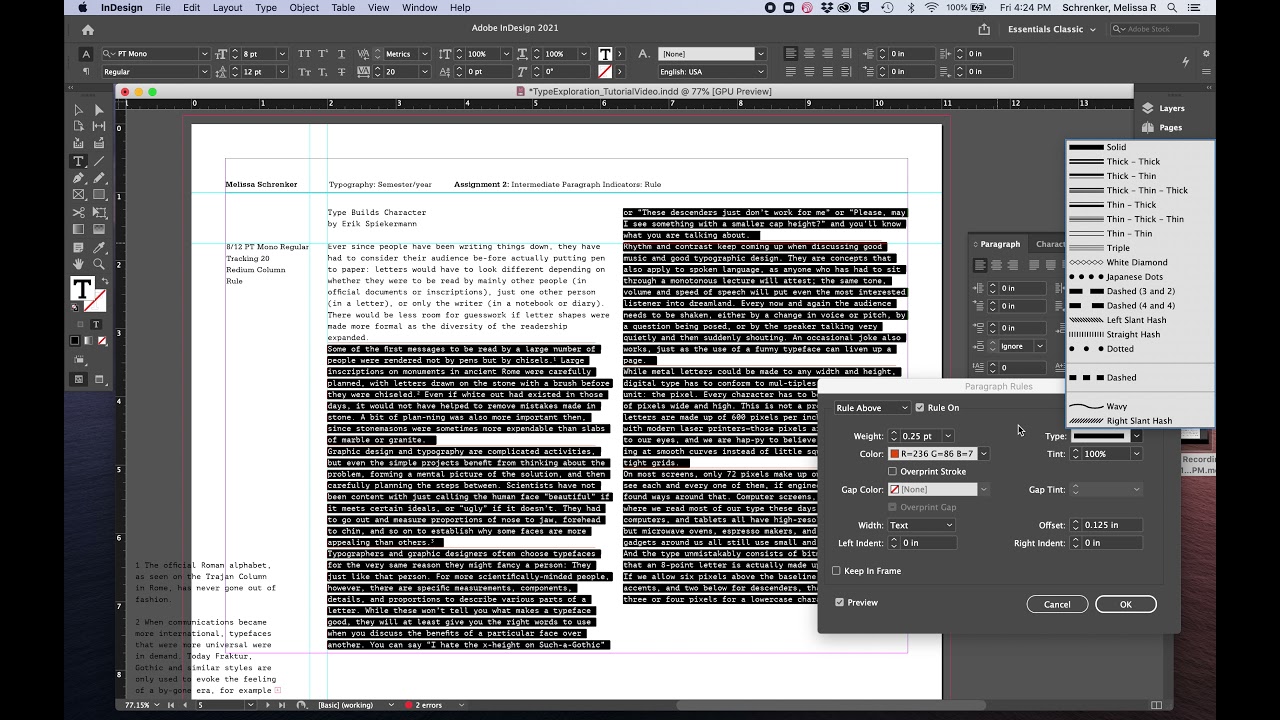Image resolution: width=1280 pixels, height=720 pixels.
Task: Select the Direct Selection tool
Action: 99,110
